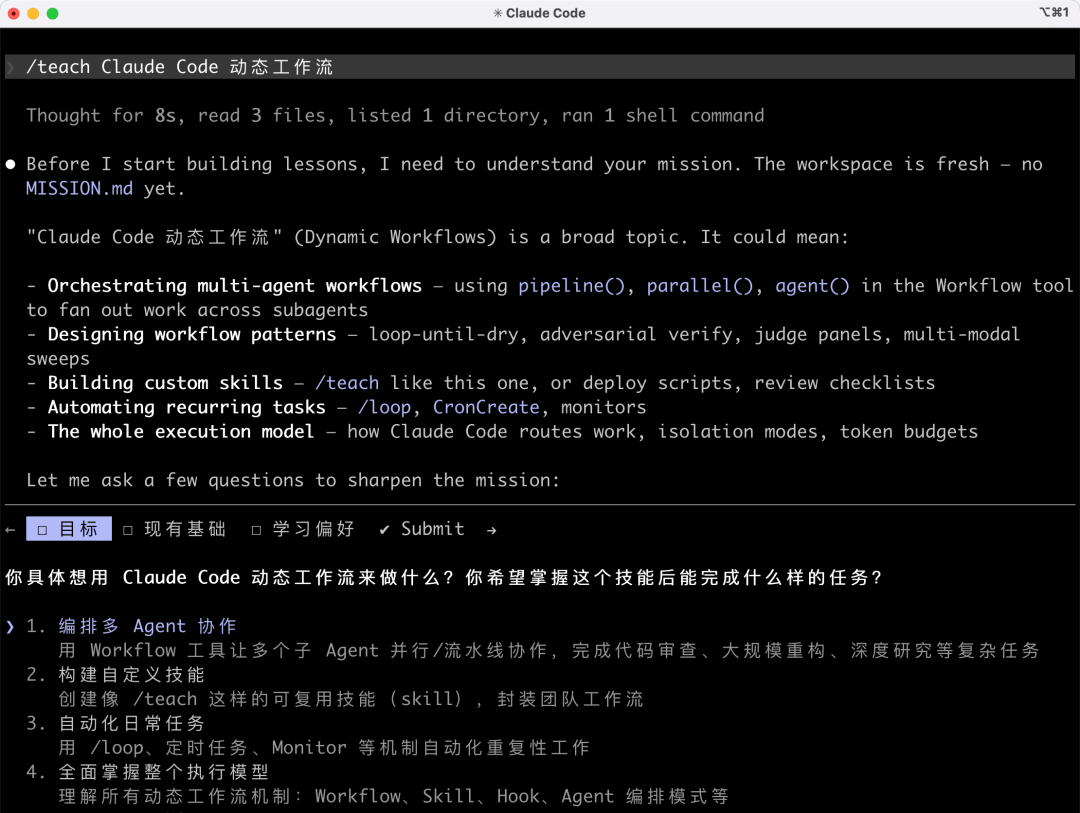Choose option 1 编排多 Agent 协作

[147, 626]
